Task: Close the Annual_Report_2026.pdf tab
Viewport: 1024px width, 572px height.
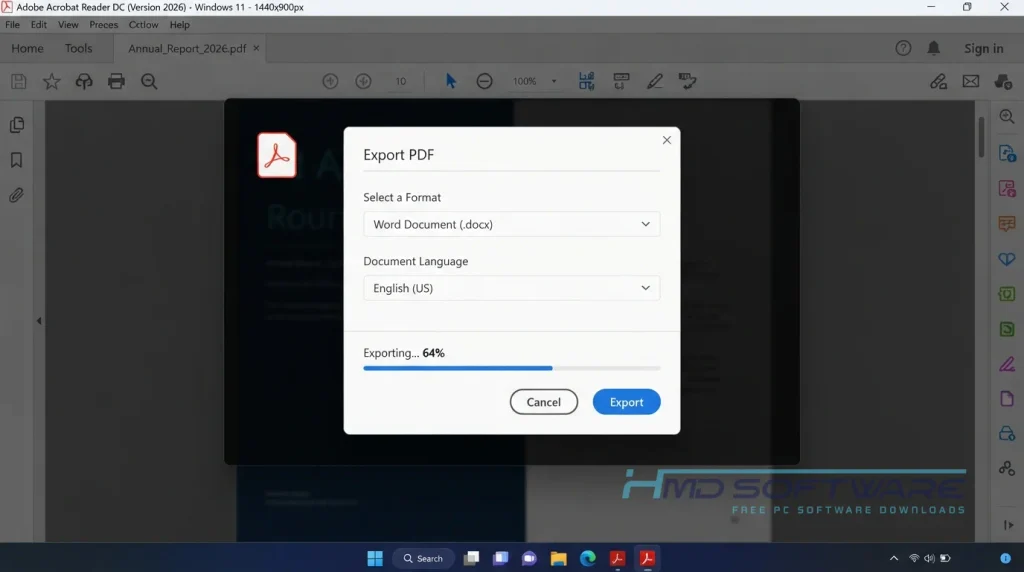Action: tap(256, 48)
